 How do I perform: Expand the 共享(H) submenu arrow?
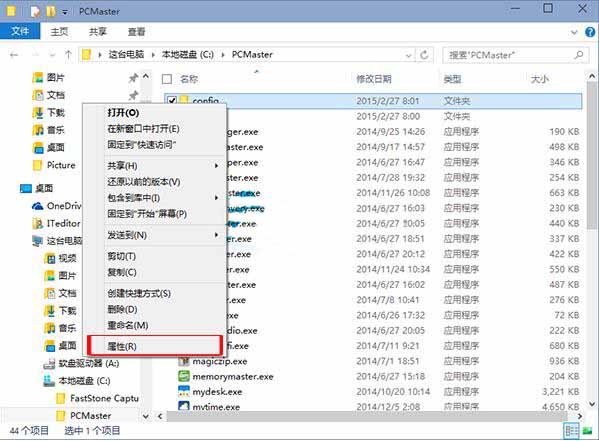pos(216,166)
